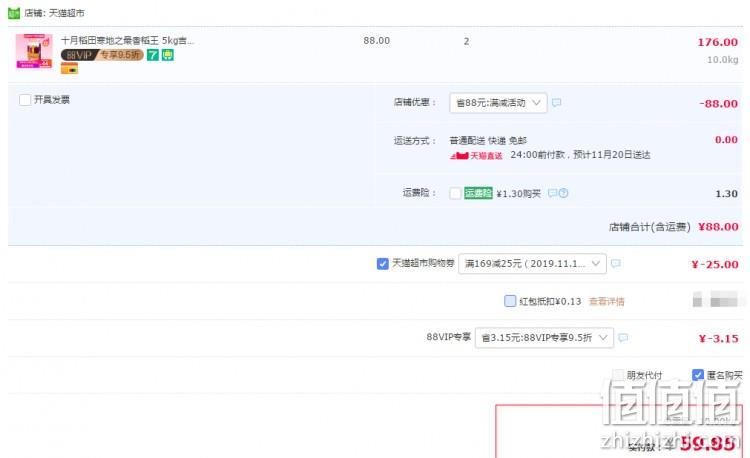Image resolution: width=750 pixels, height=458 pixels.
Task: Click the unit price 88.00
Action: click(x=376, y=41)
